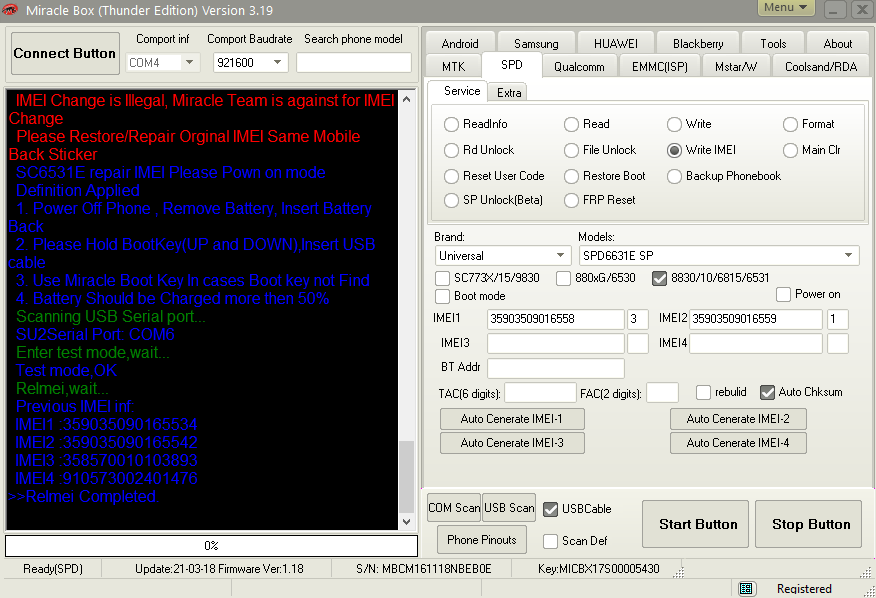Select the SPD tab

coord(511,65)
